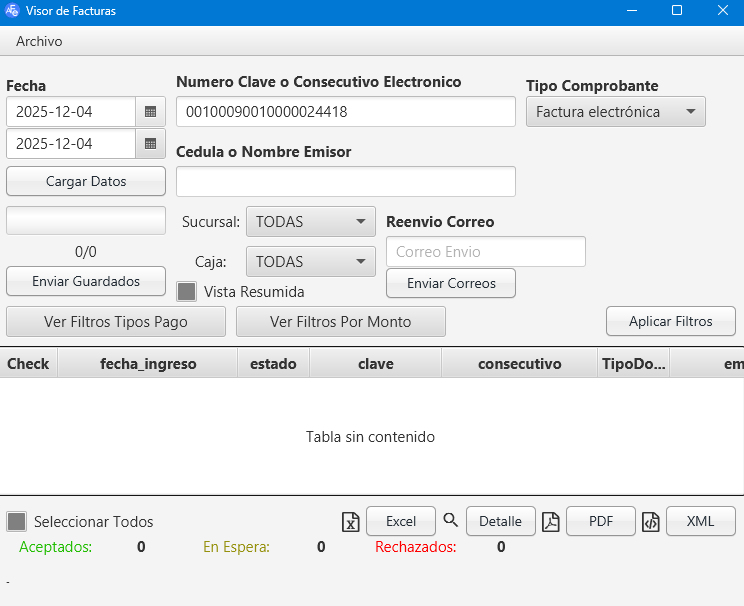Open the Archivo menu
The width and height of the screenshot is (744, 606).
click(x=39, y=41)
